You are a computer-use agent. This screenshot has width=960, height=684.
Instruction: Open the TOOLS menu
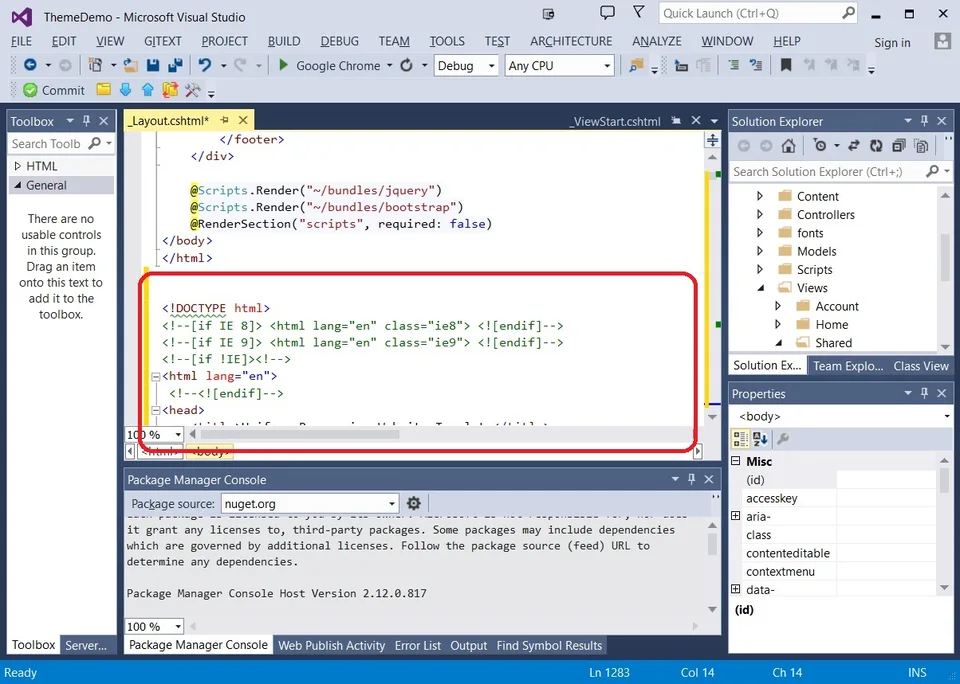point(447,41)
